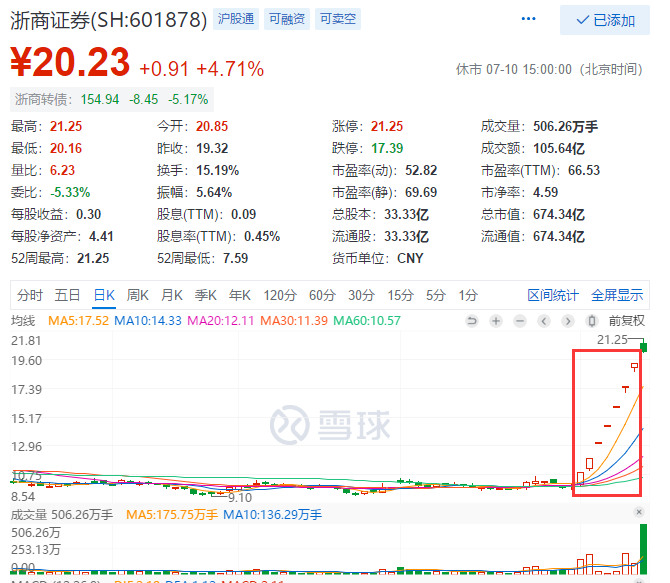Click the 沪股通 tag
Image resolution: width=670 pixels, height=583 pixels.
click(236, 19)
